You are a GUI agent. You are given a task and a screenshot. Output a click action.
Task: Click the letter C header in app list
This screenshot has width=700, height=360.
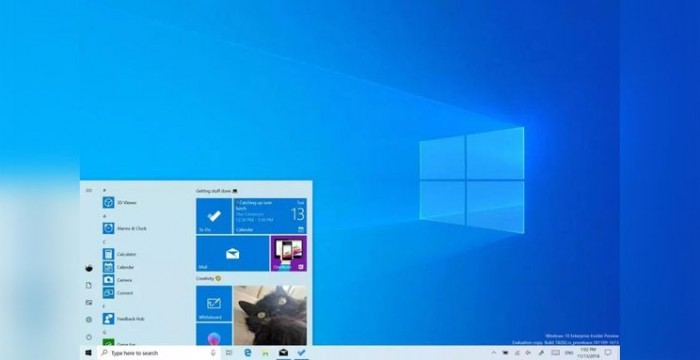104,242
